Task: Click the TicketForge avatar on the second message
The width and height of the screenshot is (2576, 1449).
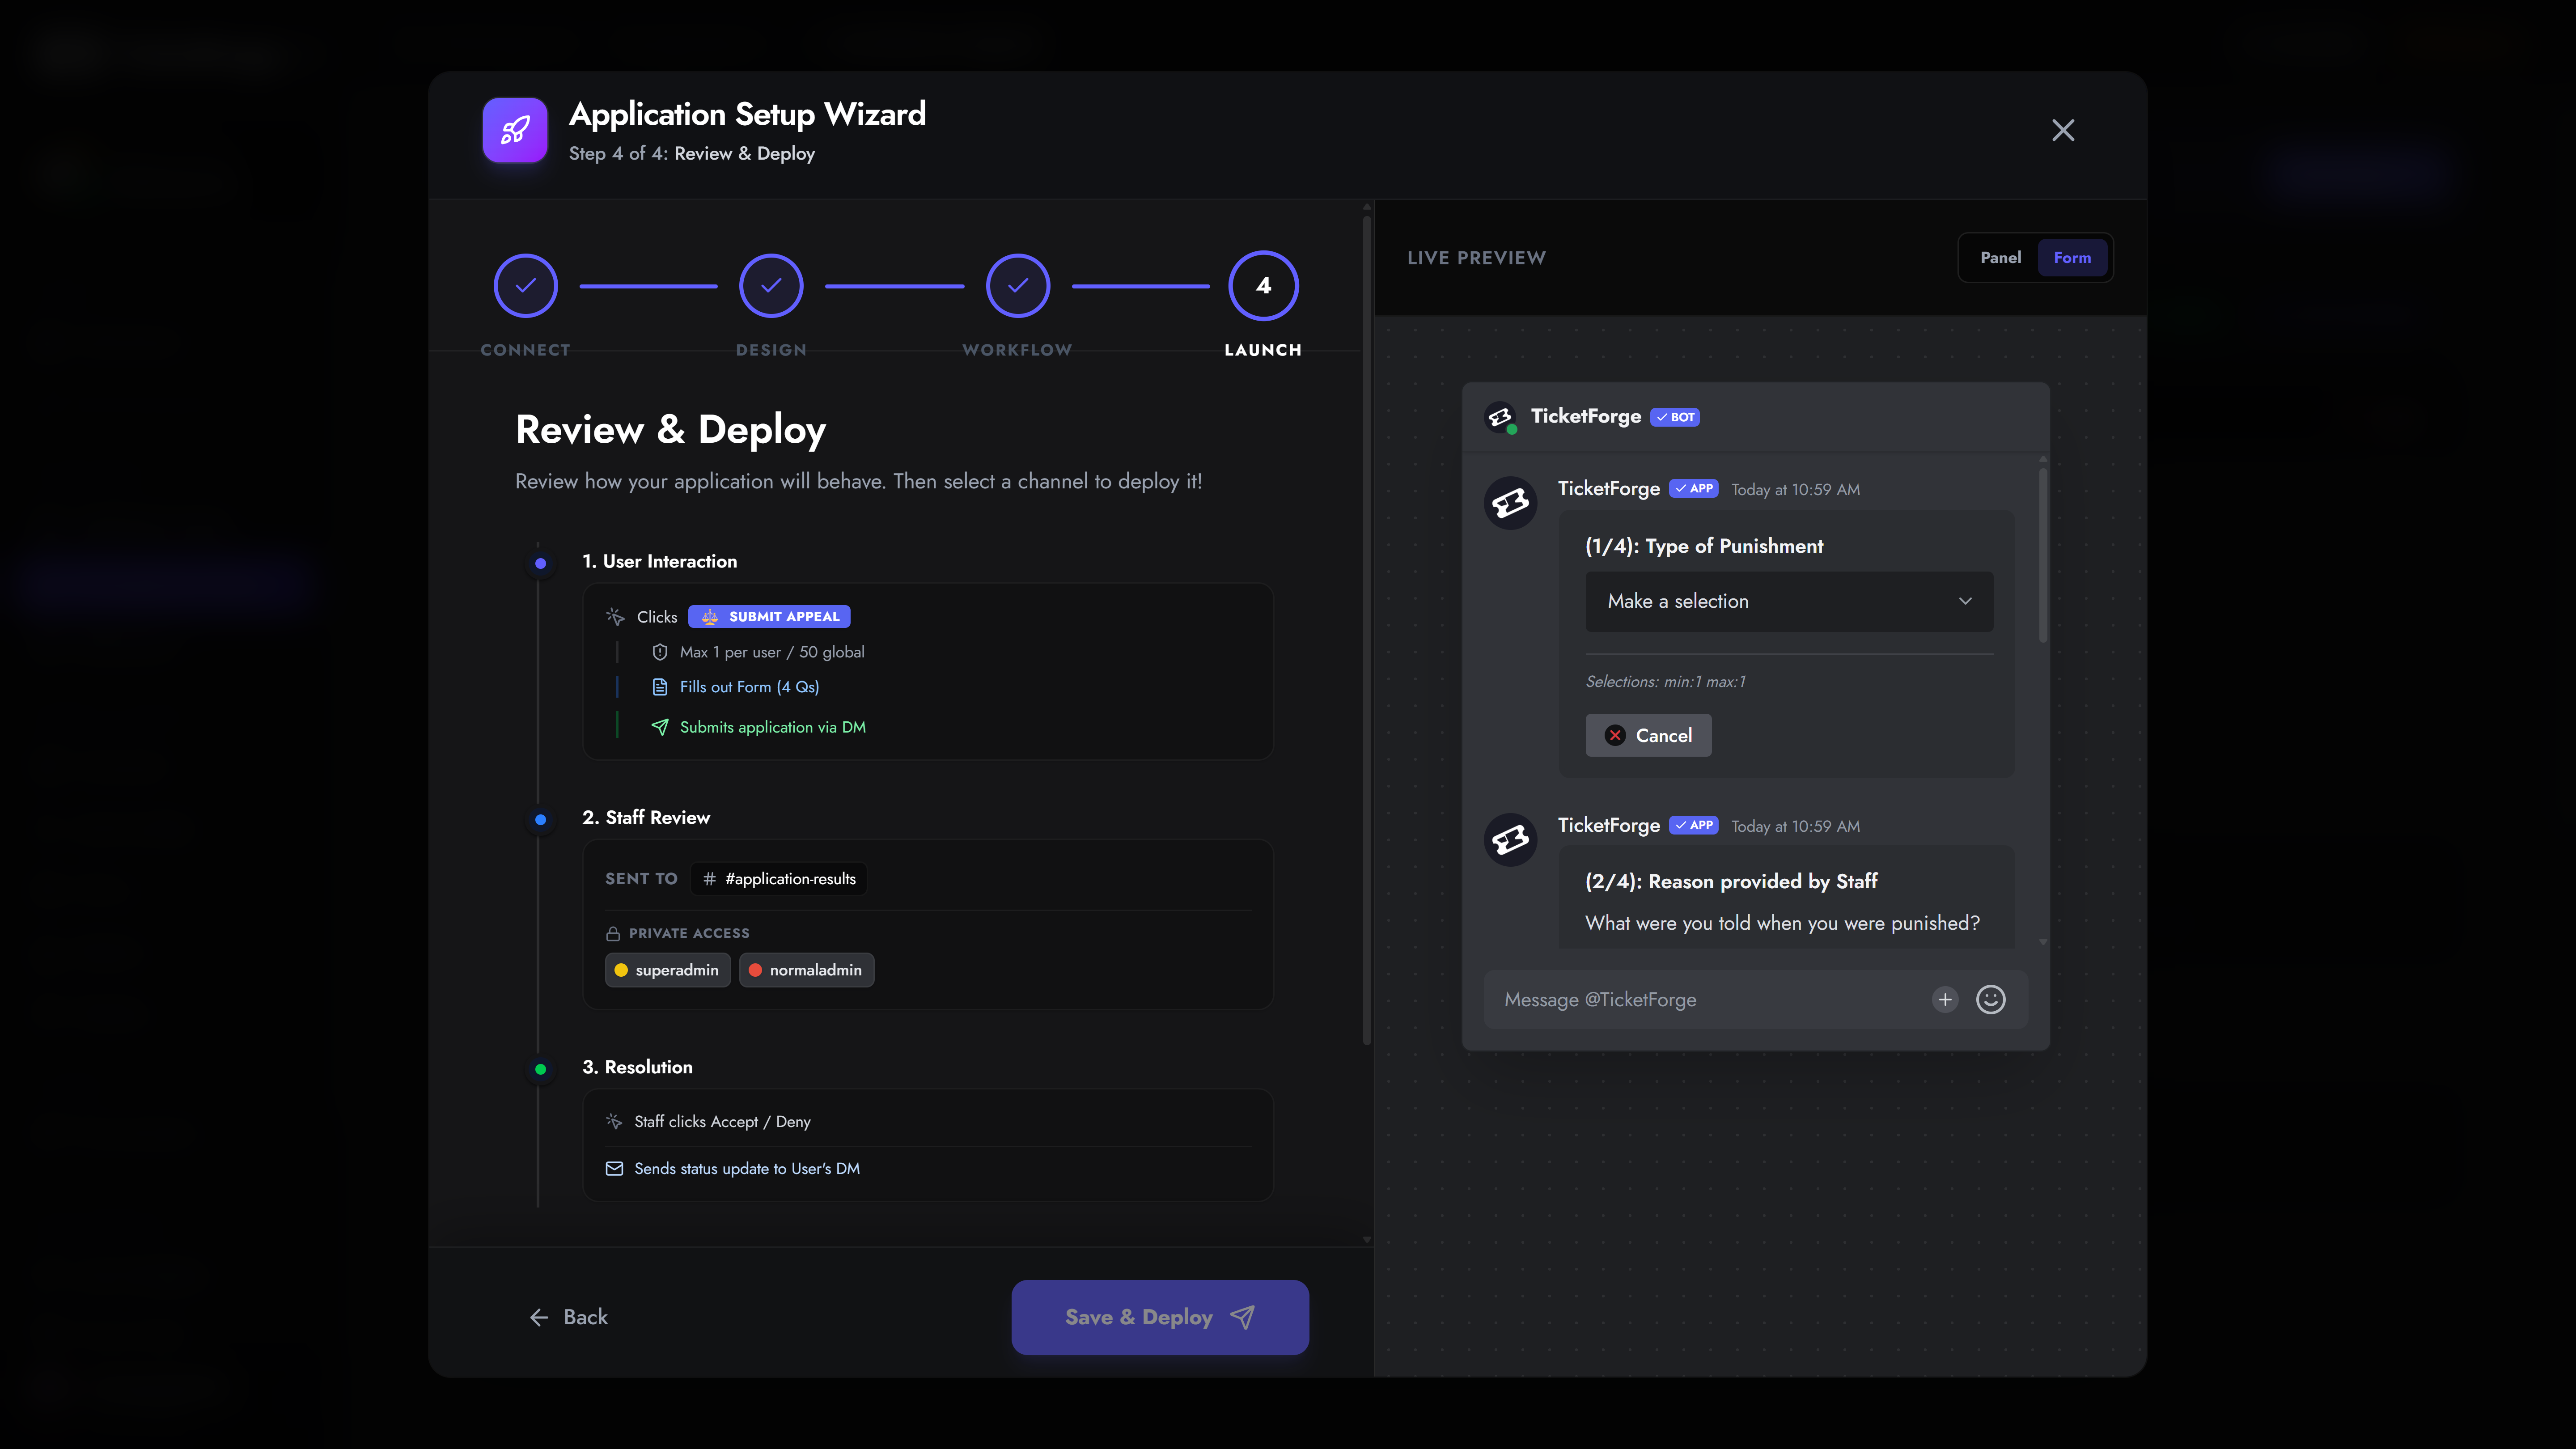Action: pos(1510,839)
